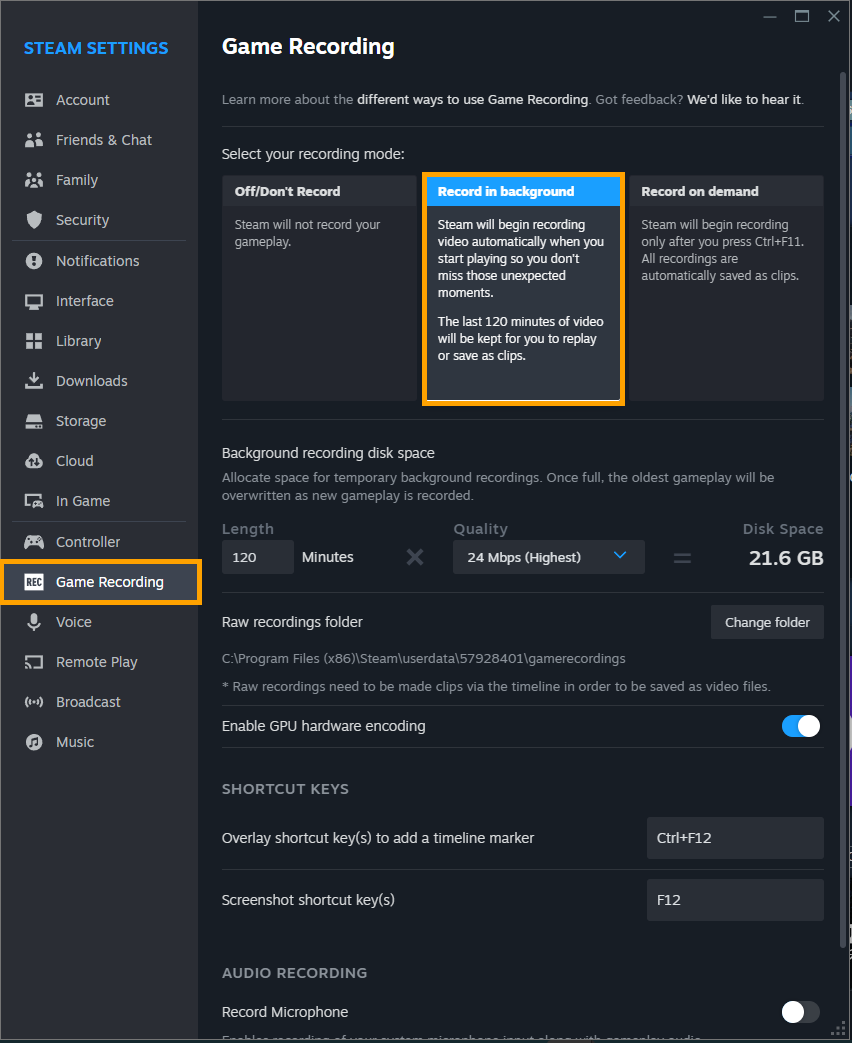
Task: Select the Record on demand mode
Action: click(x=726, y=288)
